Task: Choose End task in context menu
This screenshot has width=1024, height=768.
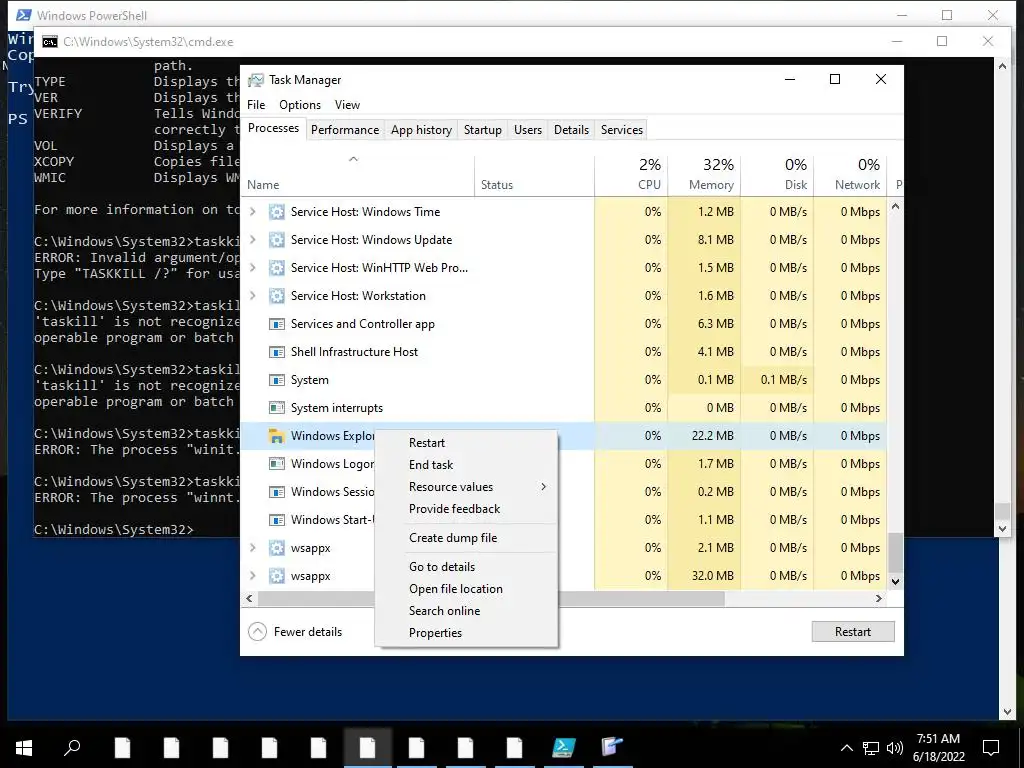Action: click(466, 465)
